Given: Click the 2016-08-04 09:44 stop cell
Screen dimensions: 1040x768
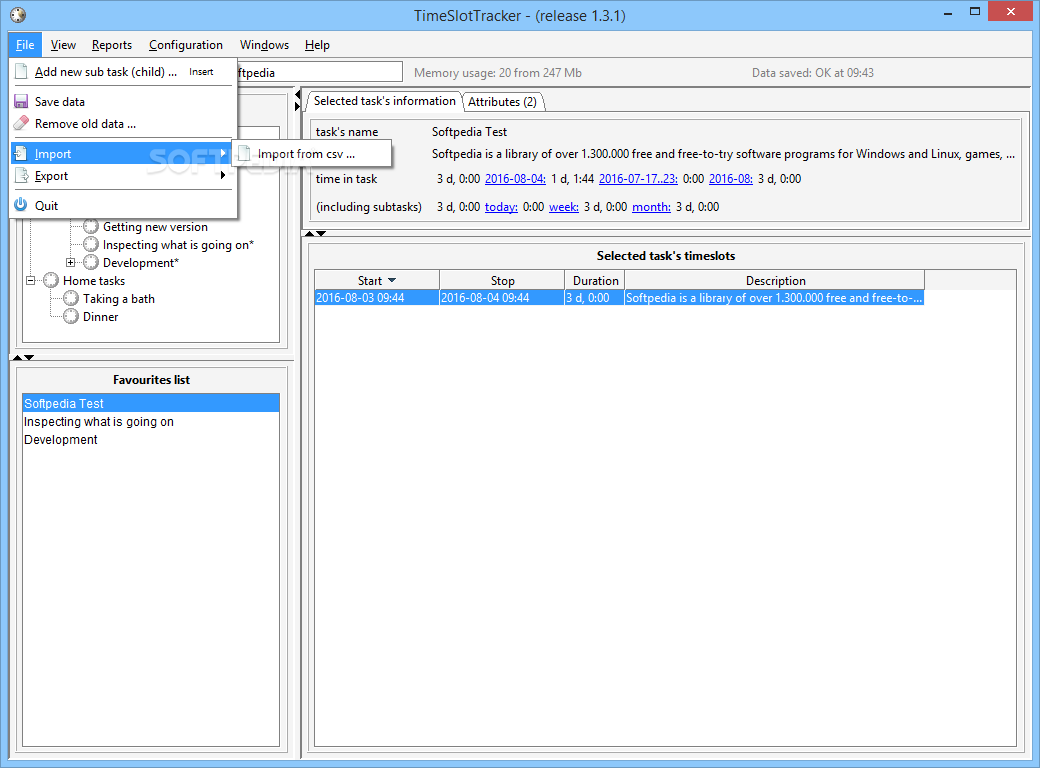Looking at the screenshot, I should (502, 298).
